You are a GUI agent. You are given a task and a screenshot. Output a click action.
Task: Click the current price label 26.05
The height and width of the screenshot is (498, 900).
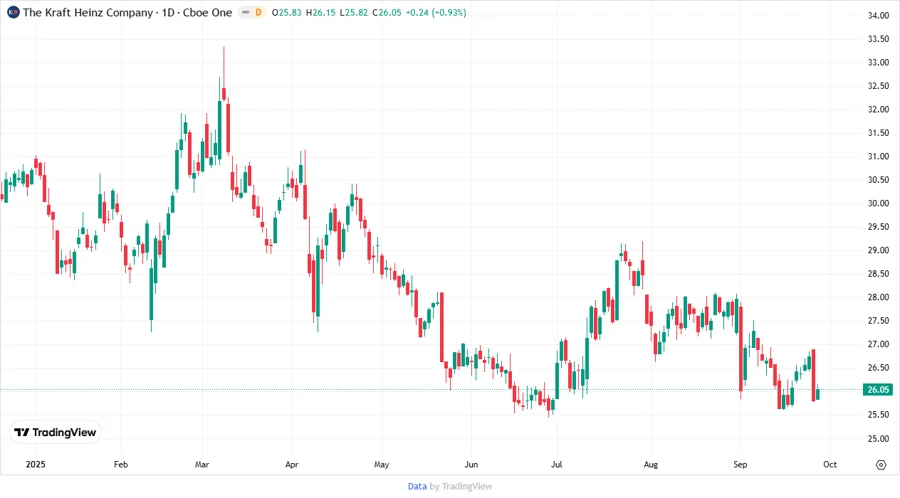pos(878,390)
